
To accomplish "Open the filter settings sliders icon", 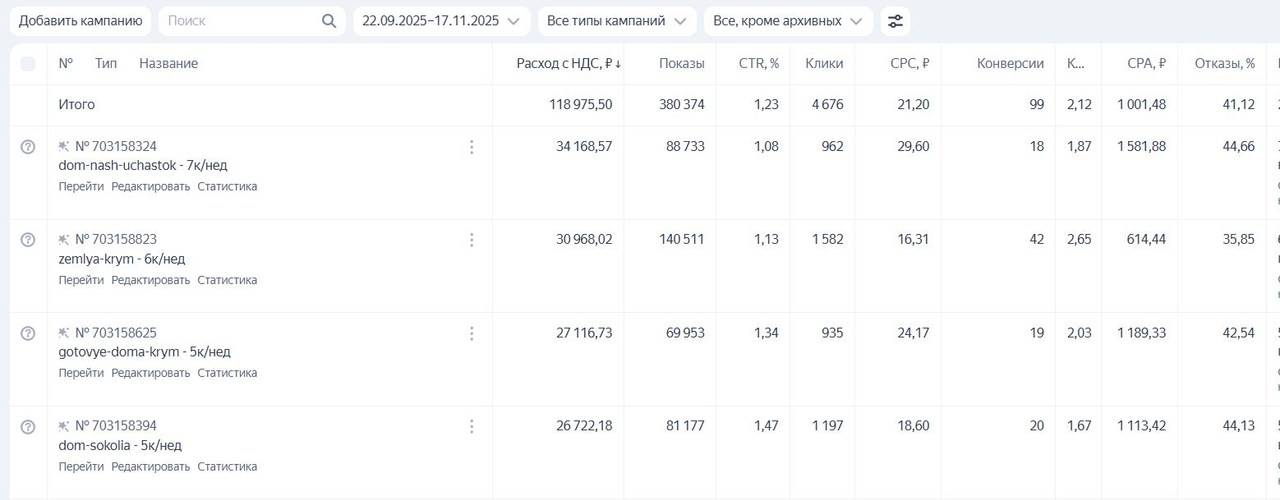I will (895, 21).
